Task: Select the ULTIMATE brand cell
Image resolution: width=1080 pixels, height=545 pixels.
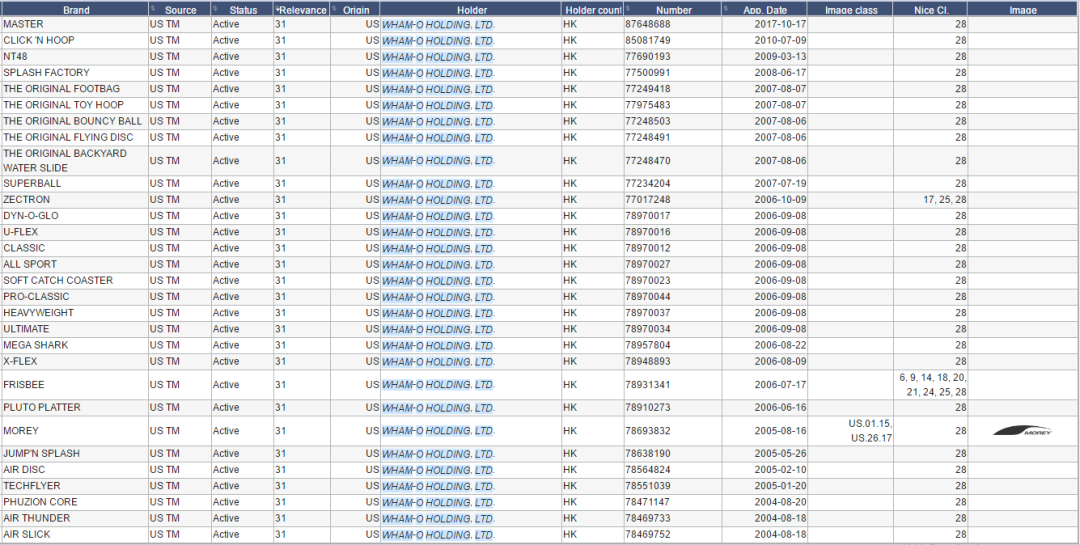Action: point(75,329)
